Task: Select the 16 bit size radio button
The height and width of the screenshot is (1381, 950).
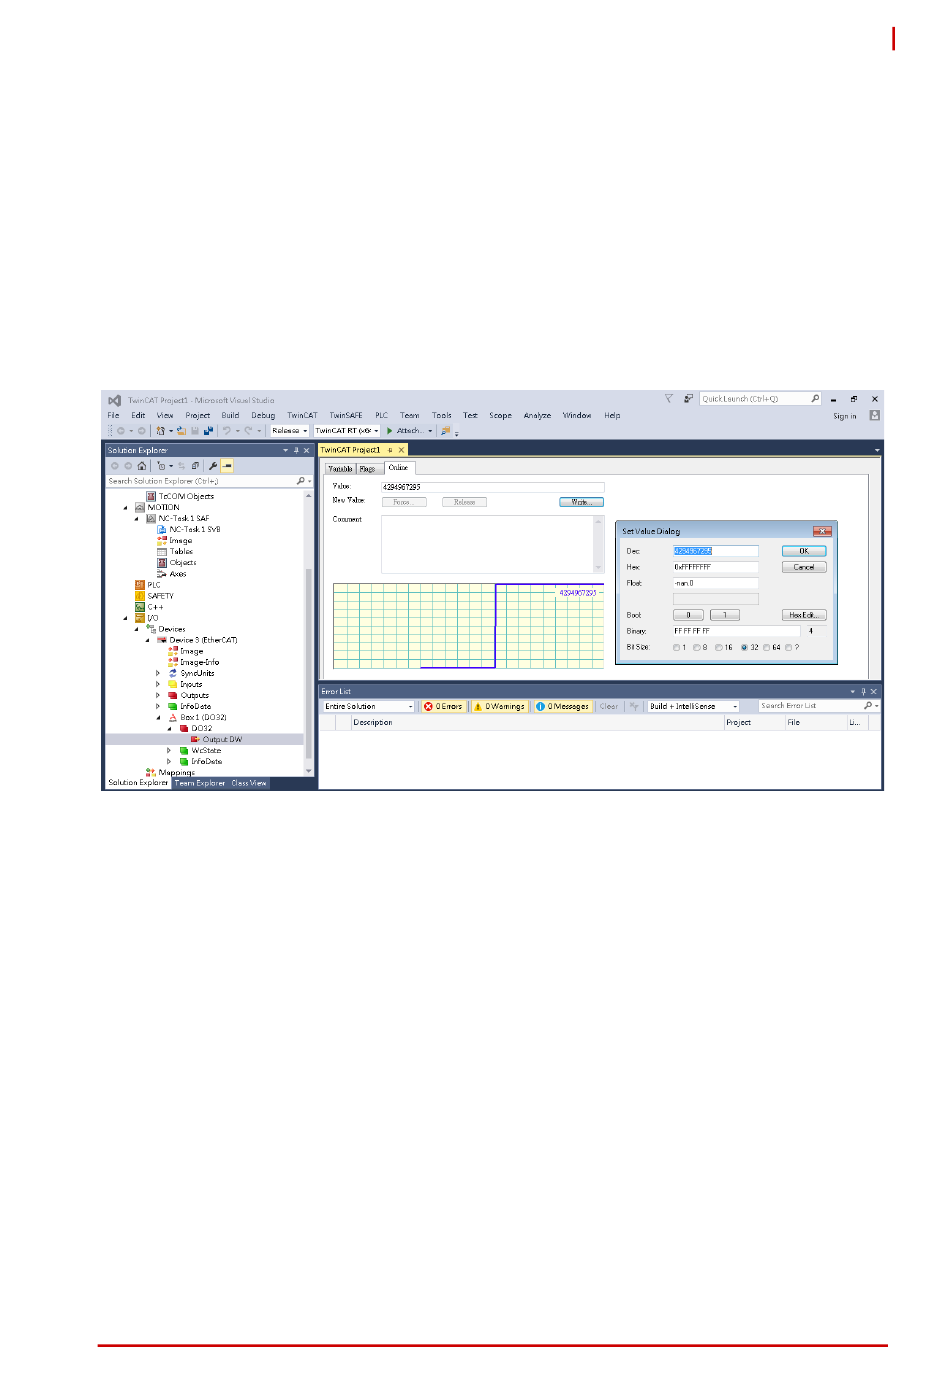Action: [719, 648]
